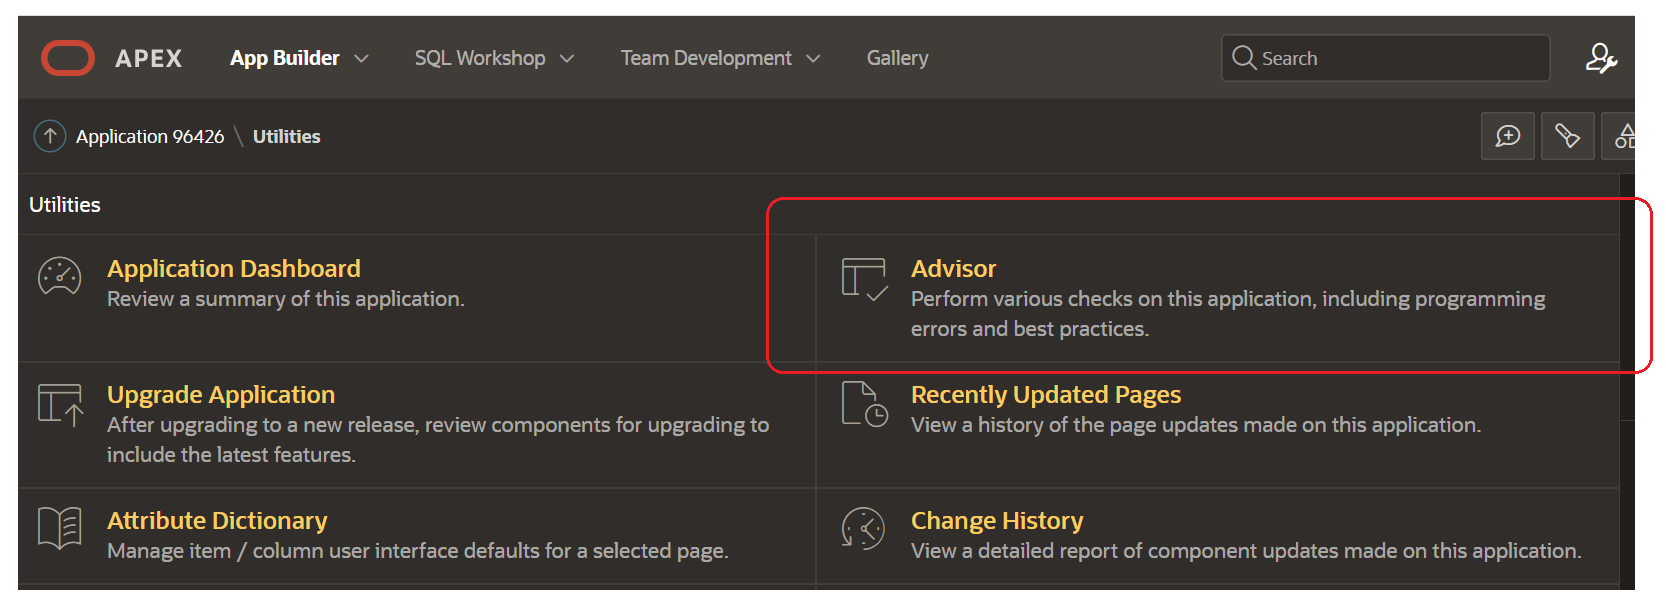1666x613 pixels.
Task: Open the administration user menu icon
Action: coord(1601,58)
